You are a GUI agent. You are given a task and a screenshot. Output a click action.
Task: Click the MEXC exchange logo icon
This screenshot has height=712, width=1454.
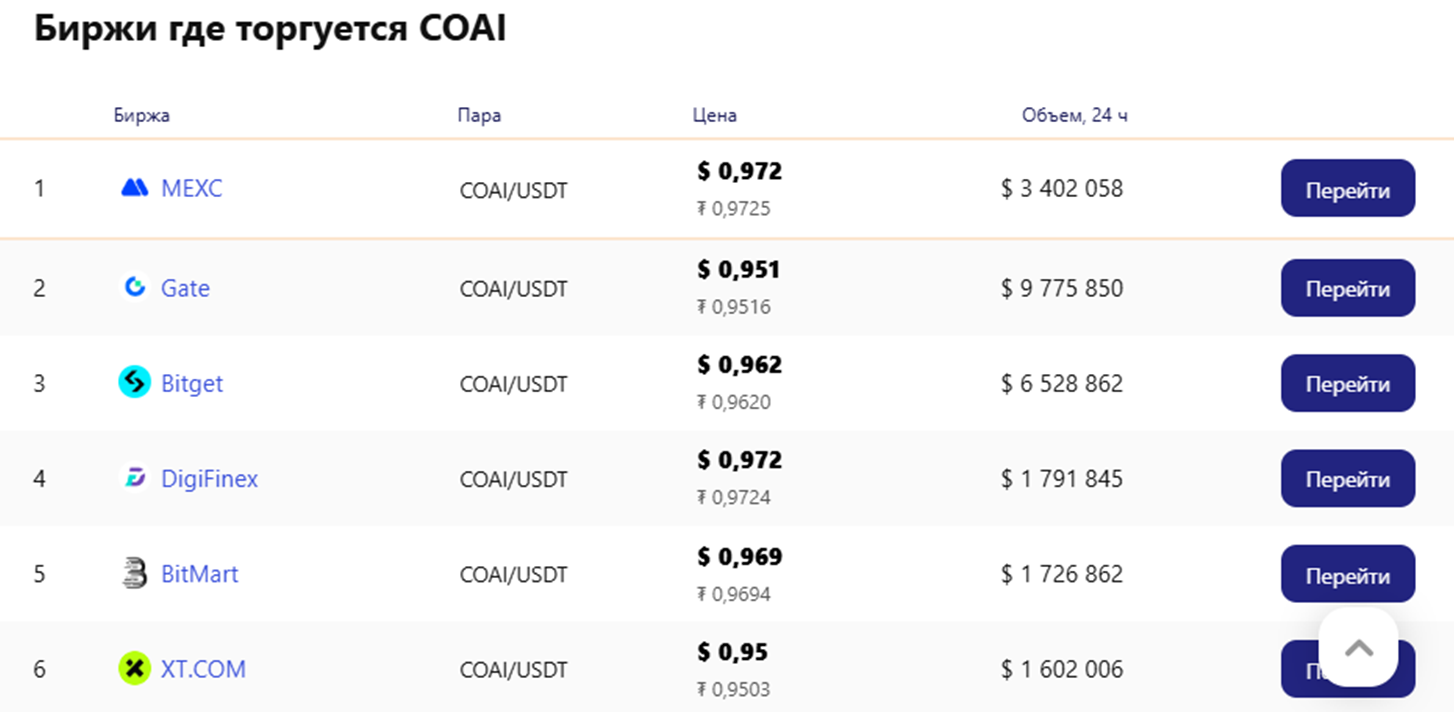tap(134, 188)
